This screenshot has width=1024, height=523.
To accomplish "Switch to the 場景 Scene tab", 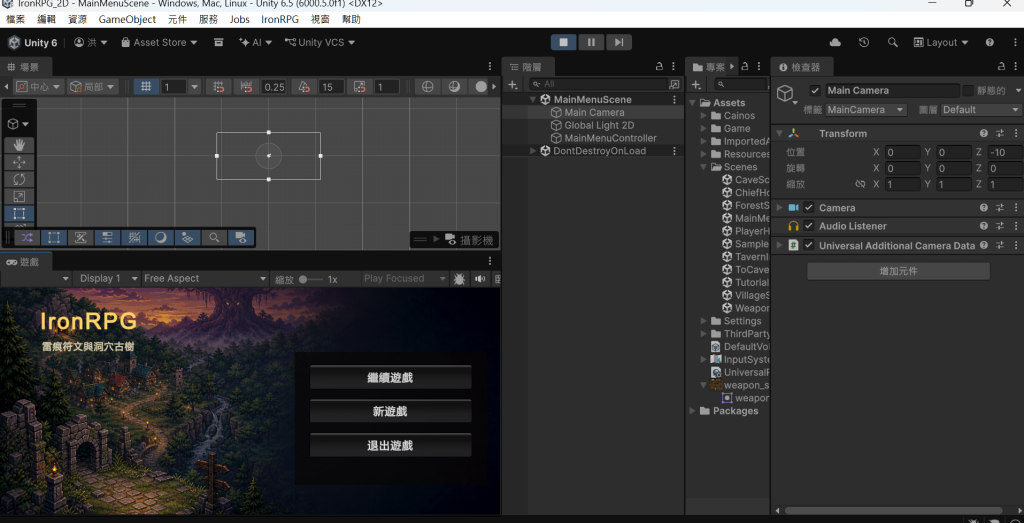I will pyautogui.click(x=24, y=67).
